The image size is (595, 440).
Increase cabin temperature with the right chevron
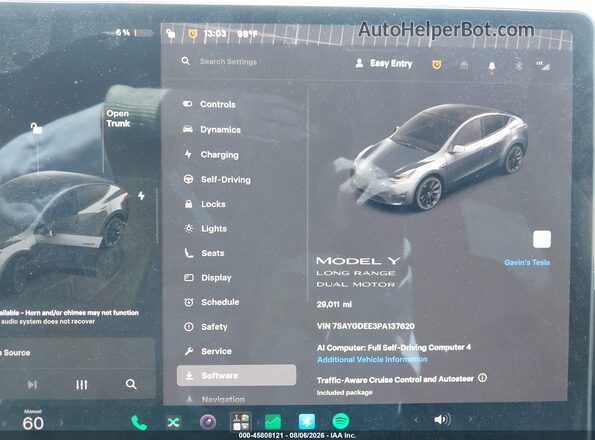(61, 423)
